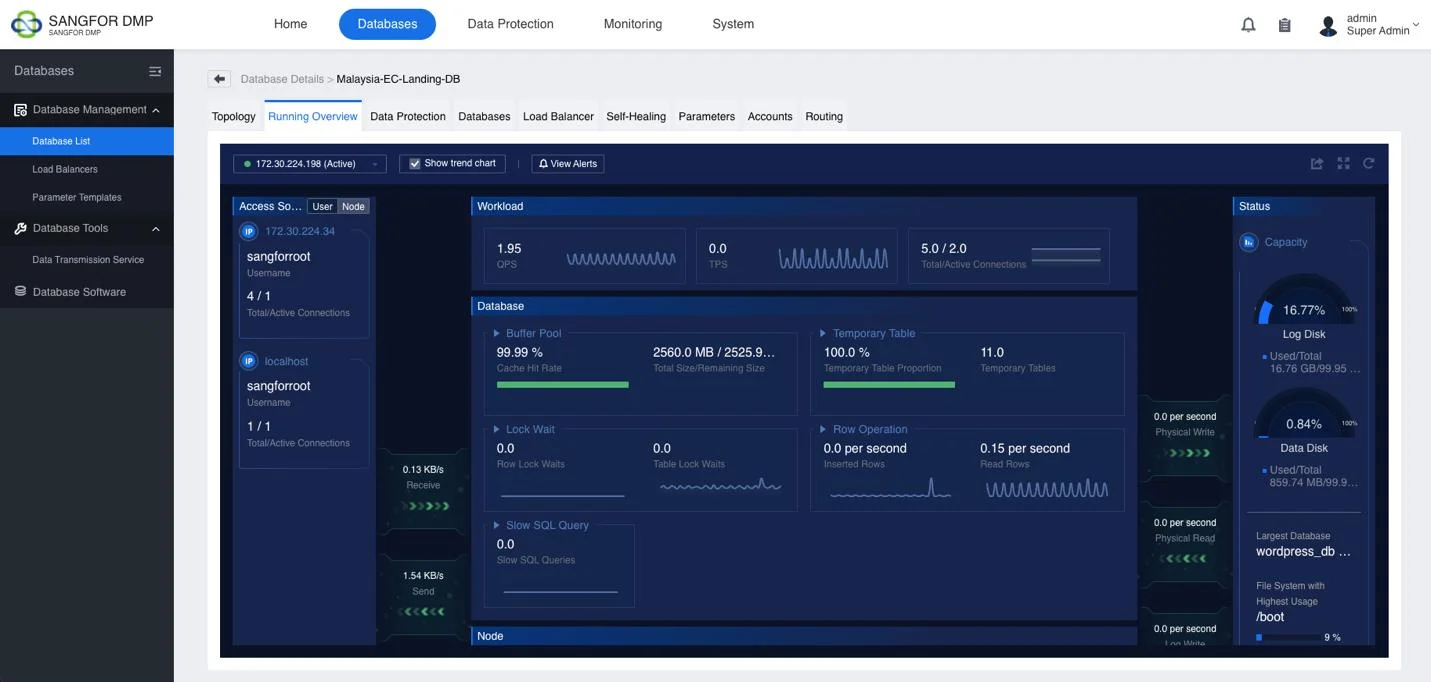Image resolution: width=1431 pixels, height=682 pixels.
Task: Click the TPS trend sparkline
Action: click(834, 258)
